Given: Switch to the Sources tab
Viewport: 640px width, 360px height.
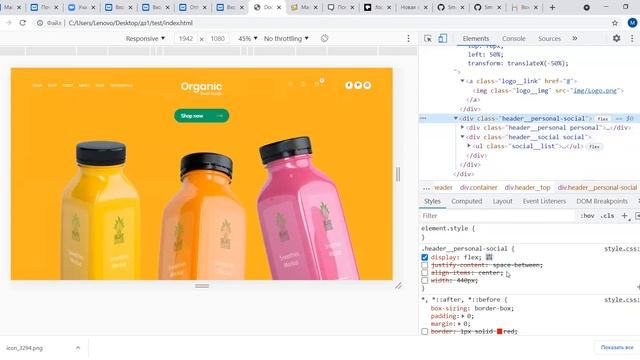Looking at the screenshot, I should [549, 38].
